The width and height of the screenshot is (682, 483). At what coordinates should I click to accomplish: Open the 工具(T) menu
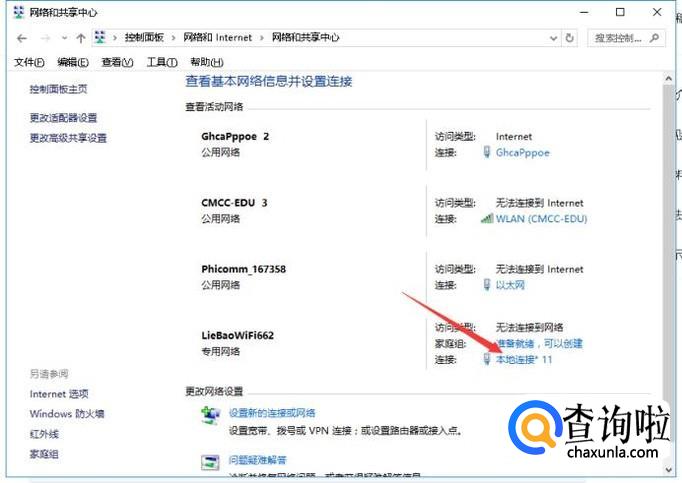162,62
